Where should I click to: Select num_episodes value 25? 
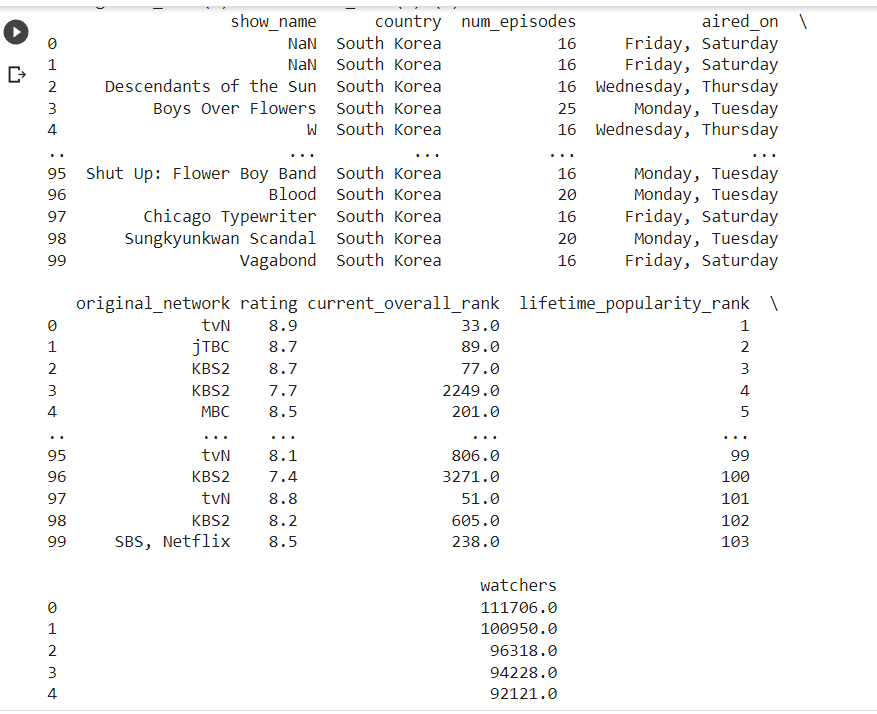pos(567,108)
